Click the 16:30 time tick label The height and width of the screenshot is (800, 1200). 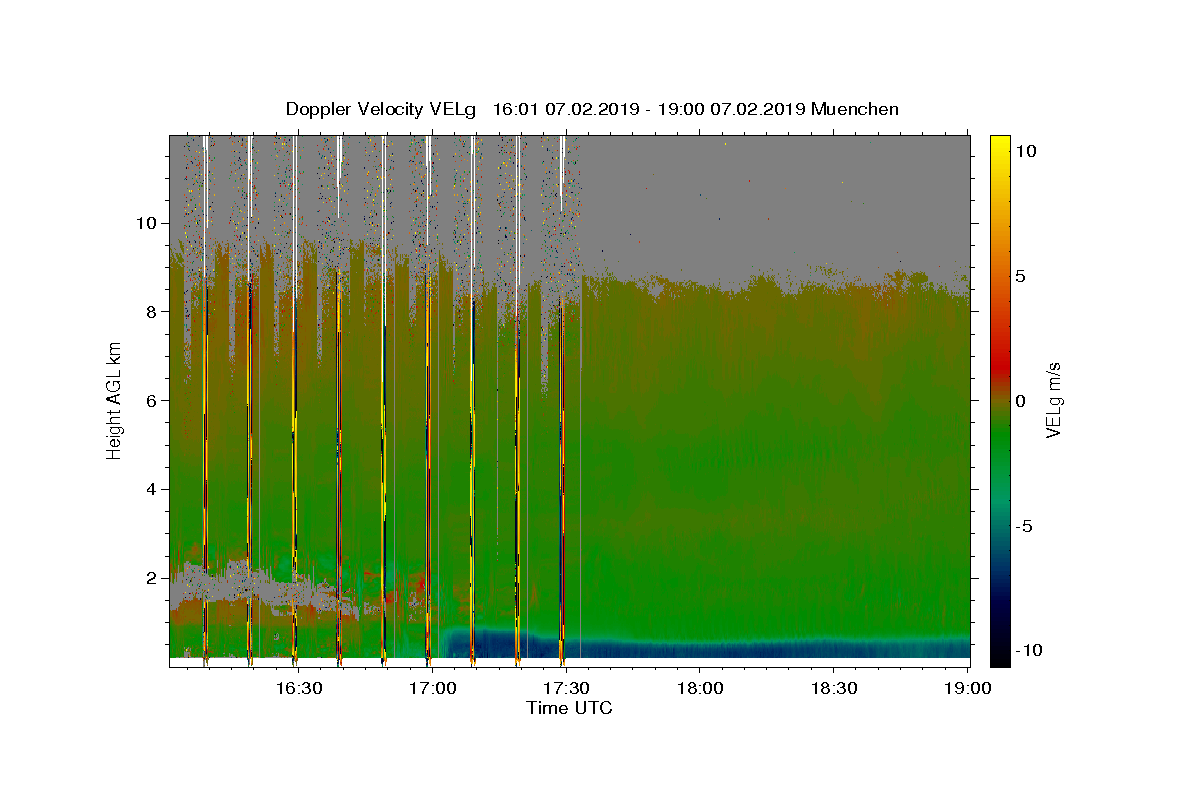pyautogui.click(x=299, y=688)
